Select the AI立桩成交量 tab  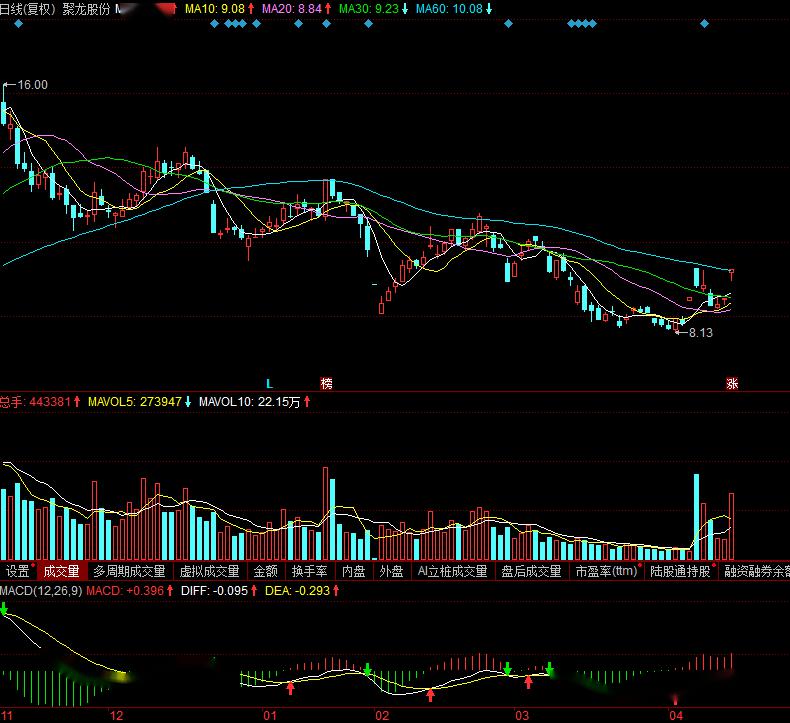pos(452,571)
